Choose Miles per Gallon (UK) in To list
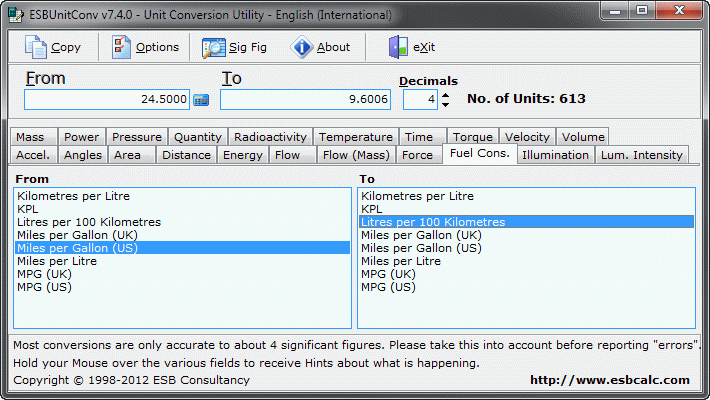710x400 pixels. pos(420,235)
